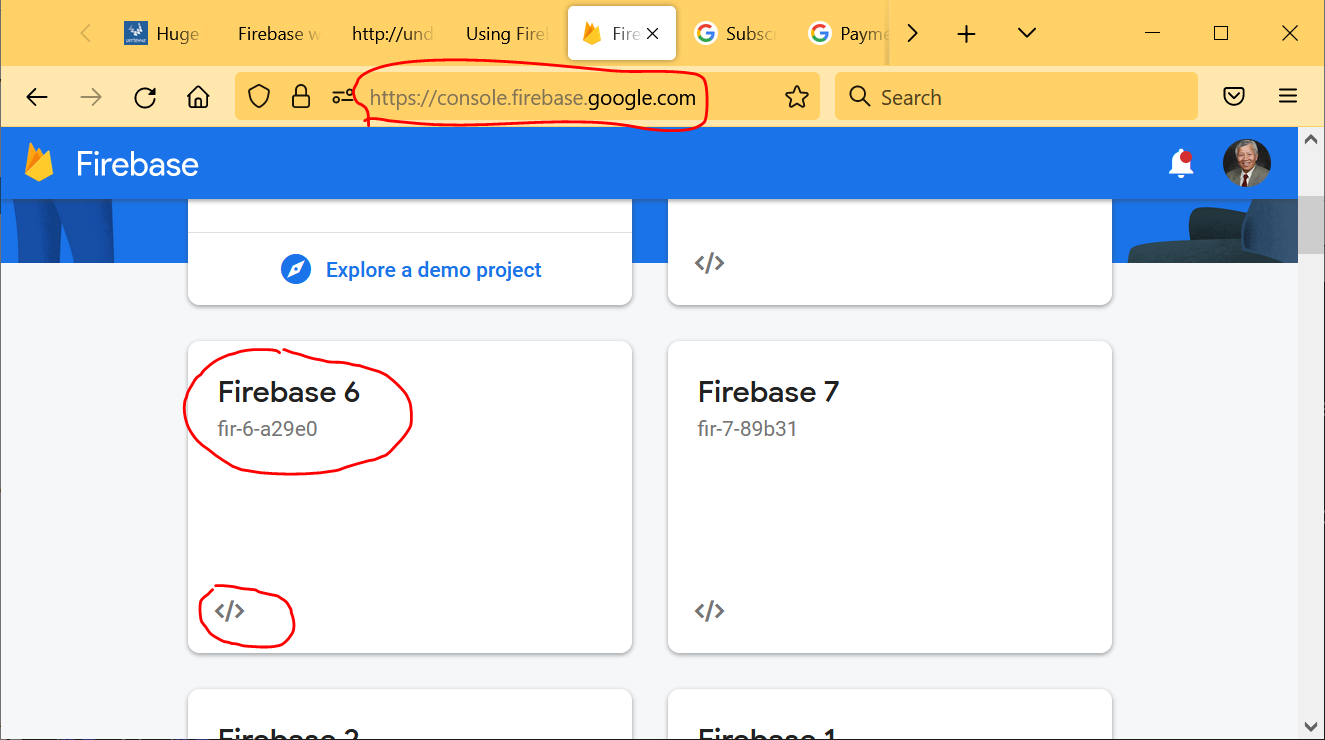Open the Pocket save icon
Viewport: 1325px width, 740px height.
tap(1234, 97)
